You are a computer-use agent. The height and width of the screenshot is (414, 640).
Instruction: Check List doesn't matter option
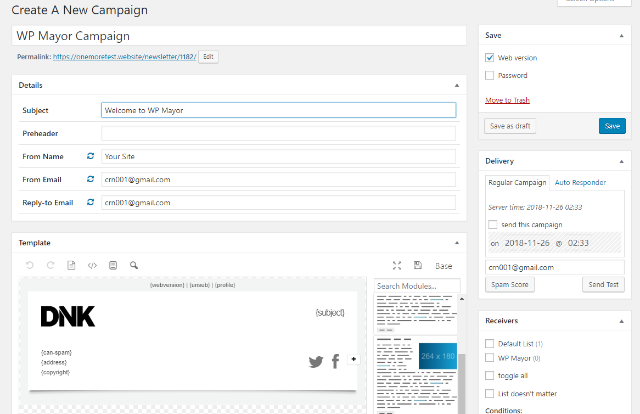[489, 393]
